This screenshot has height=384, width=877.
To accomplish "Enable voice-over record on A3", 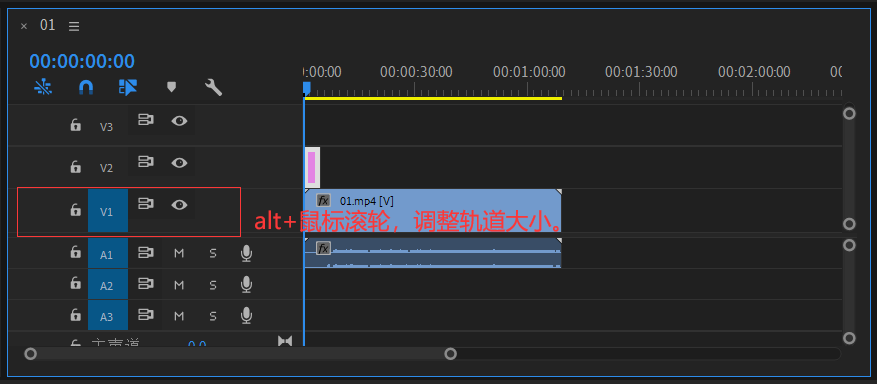I will pyautogui.click(x=246, y=316).
